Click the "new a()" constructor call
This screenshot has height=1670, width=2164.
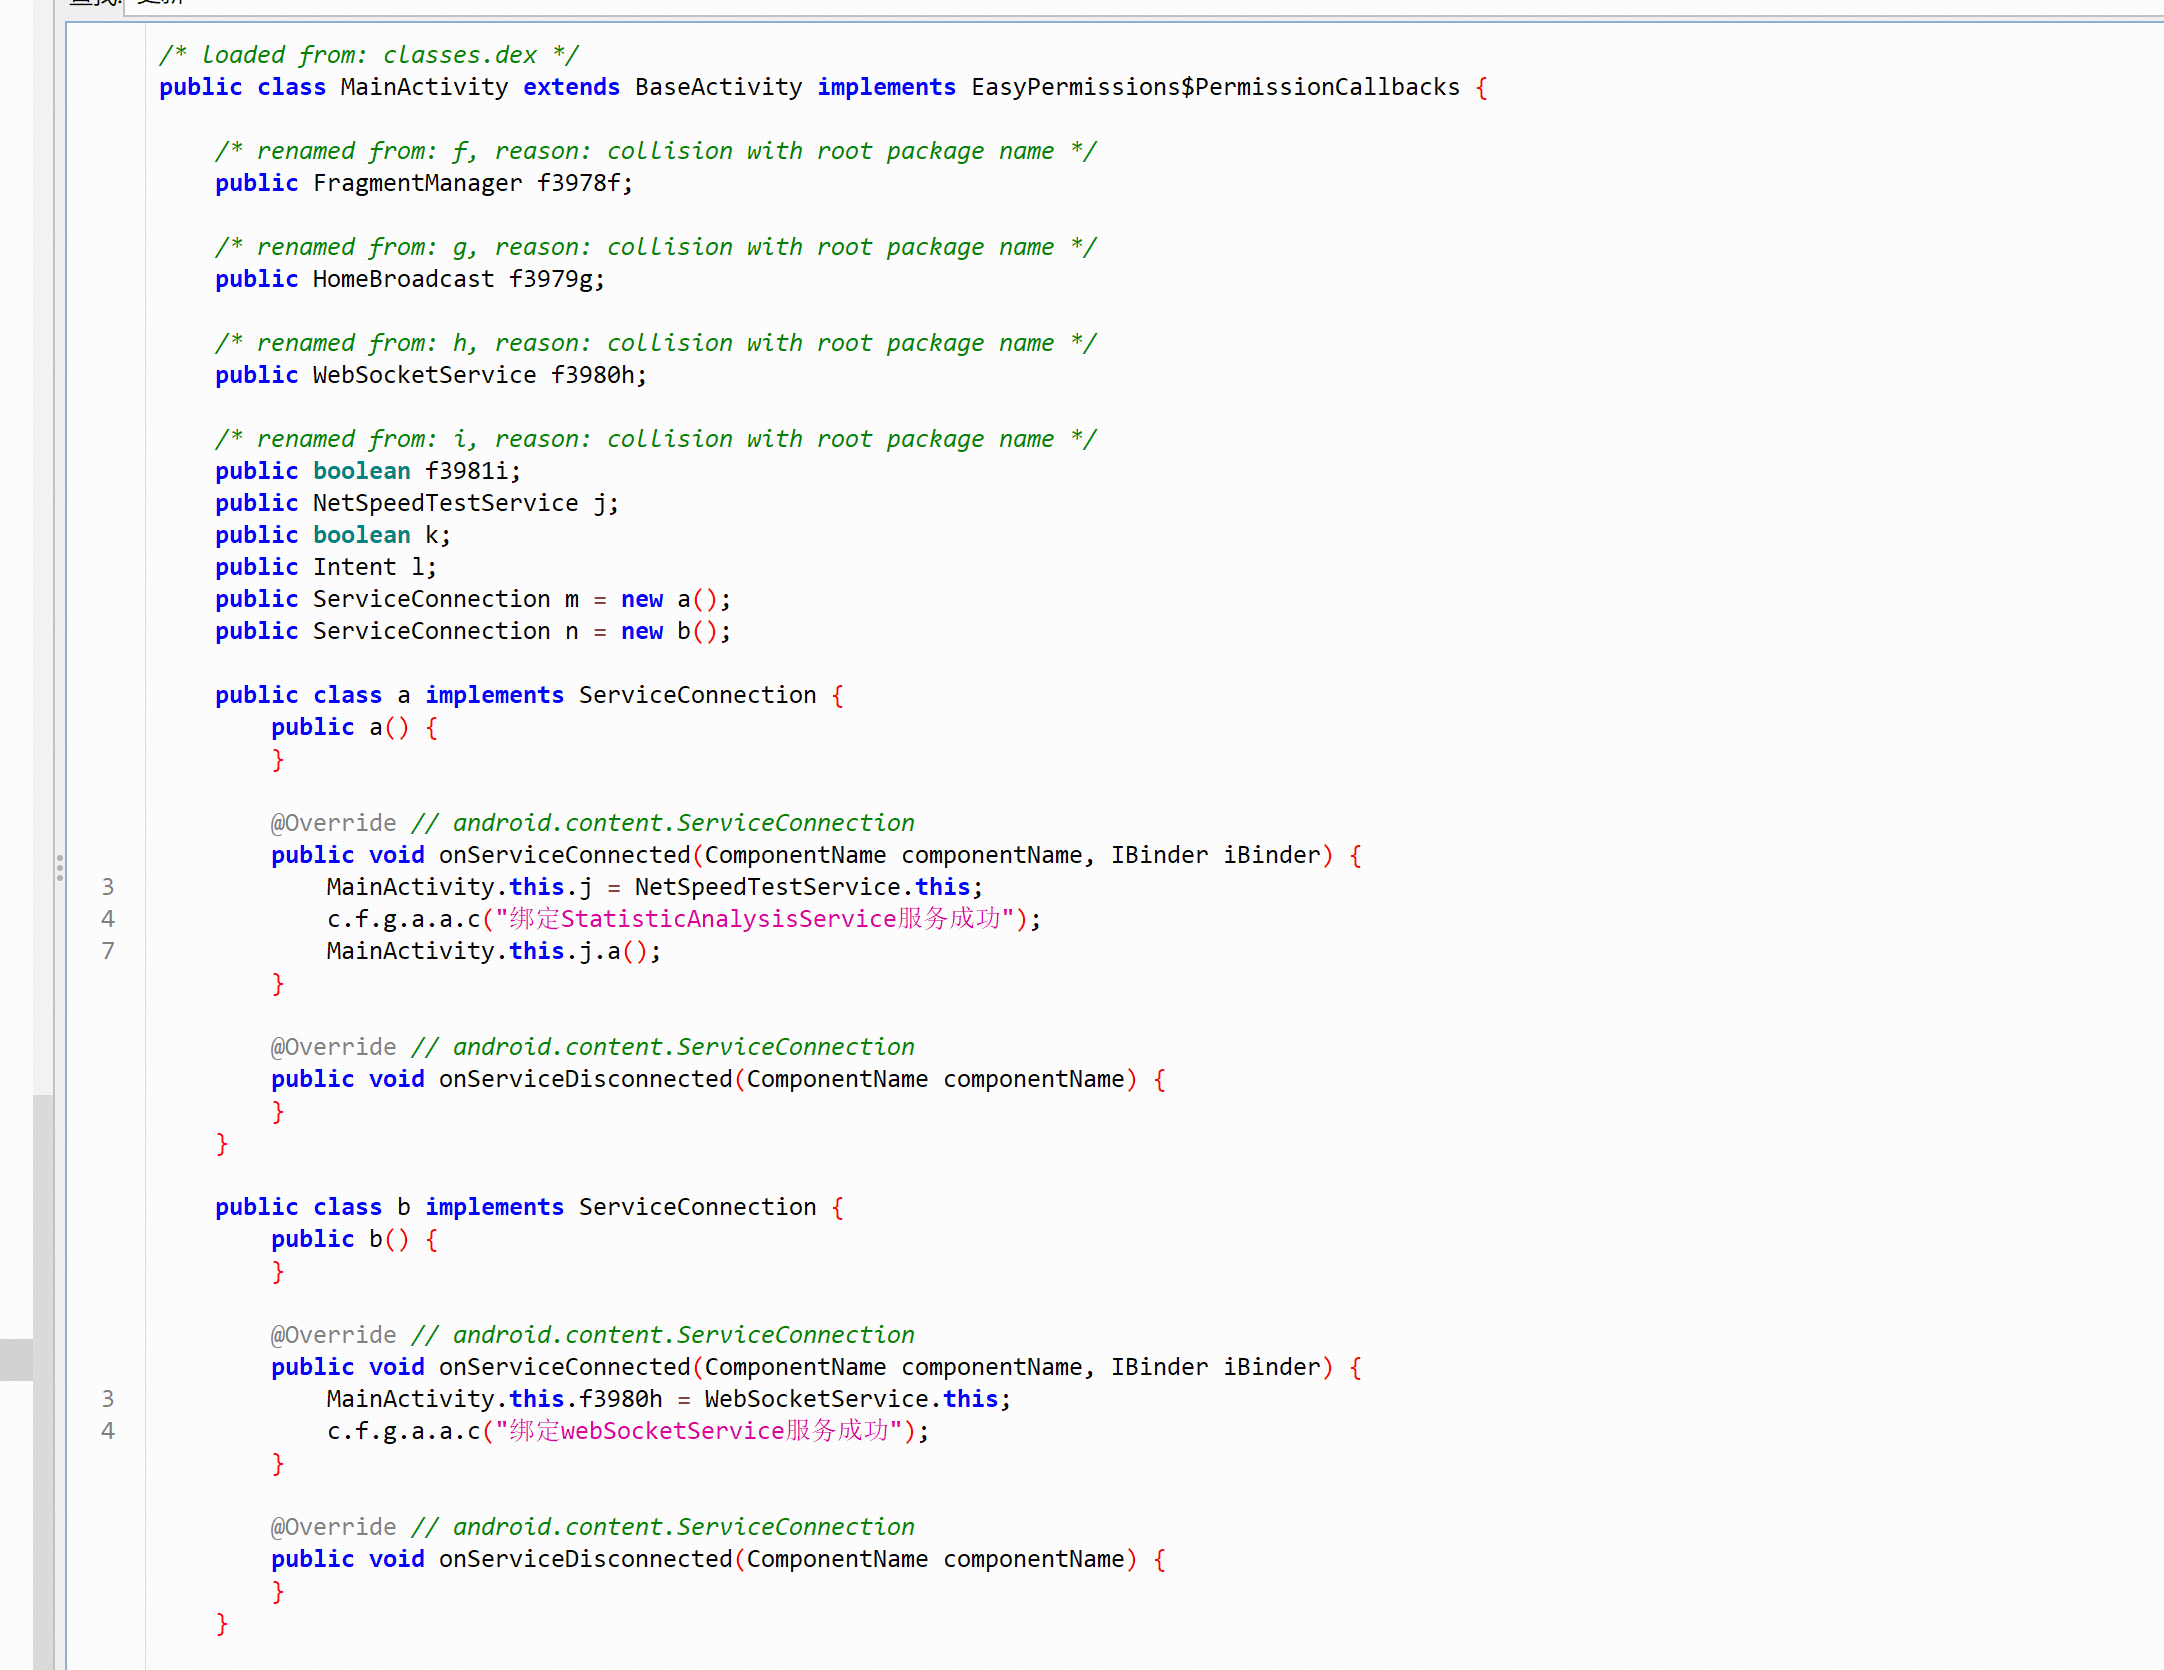[x=669, y=600]
